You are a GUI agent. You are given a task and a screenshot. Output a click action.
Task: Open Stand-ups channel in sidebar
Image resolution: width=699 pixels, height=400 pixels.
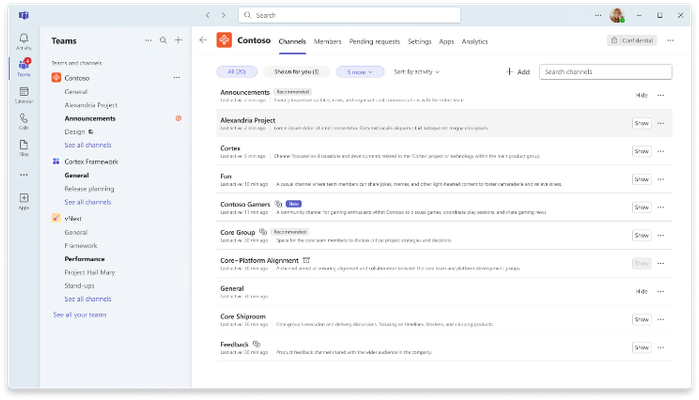79,285
